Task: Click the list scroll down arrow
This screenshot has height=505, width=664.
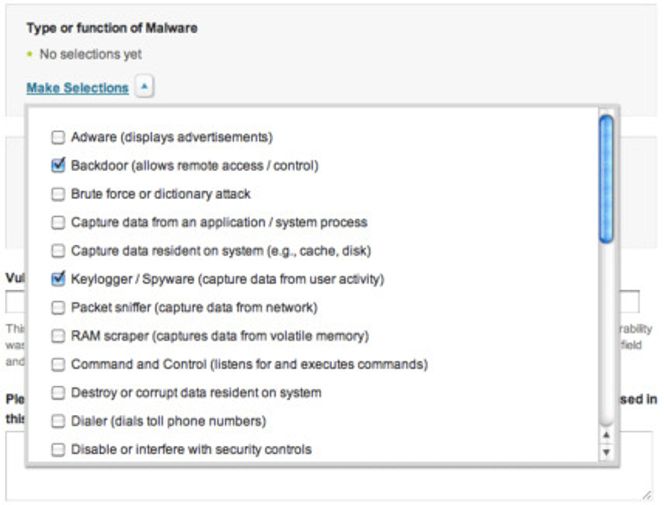Action: pyautogui.click(x=605, y=452)
